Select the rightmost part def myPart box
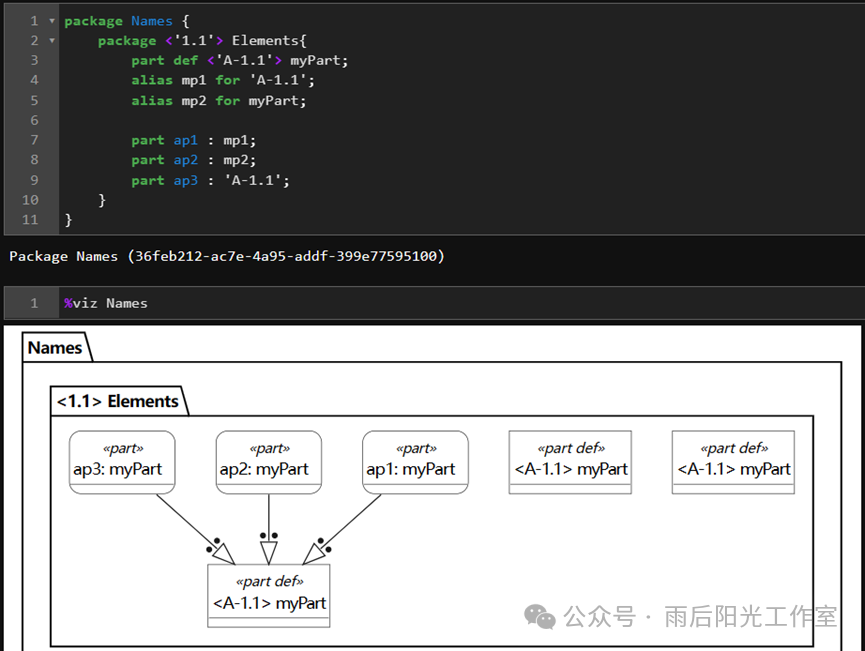Image resolution: width=865 pixels, height=651 pixels. 733,462
